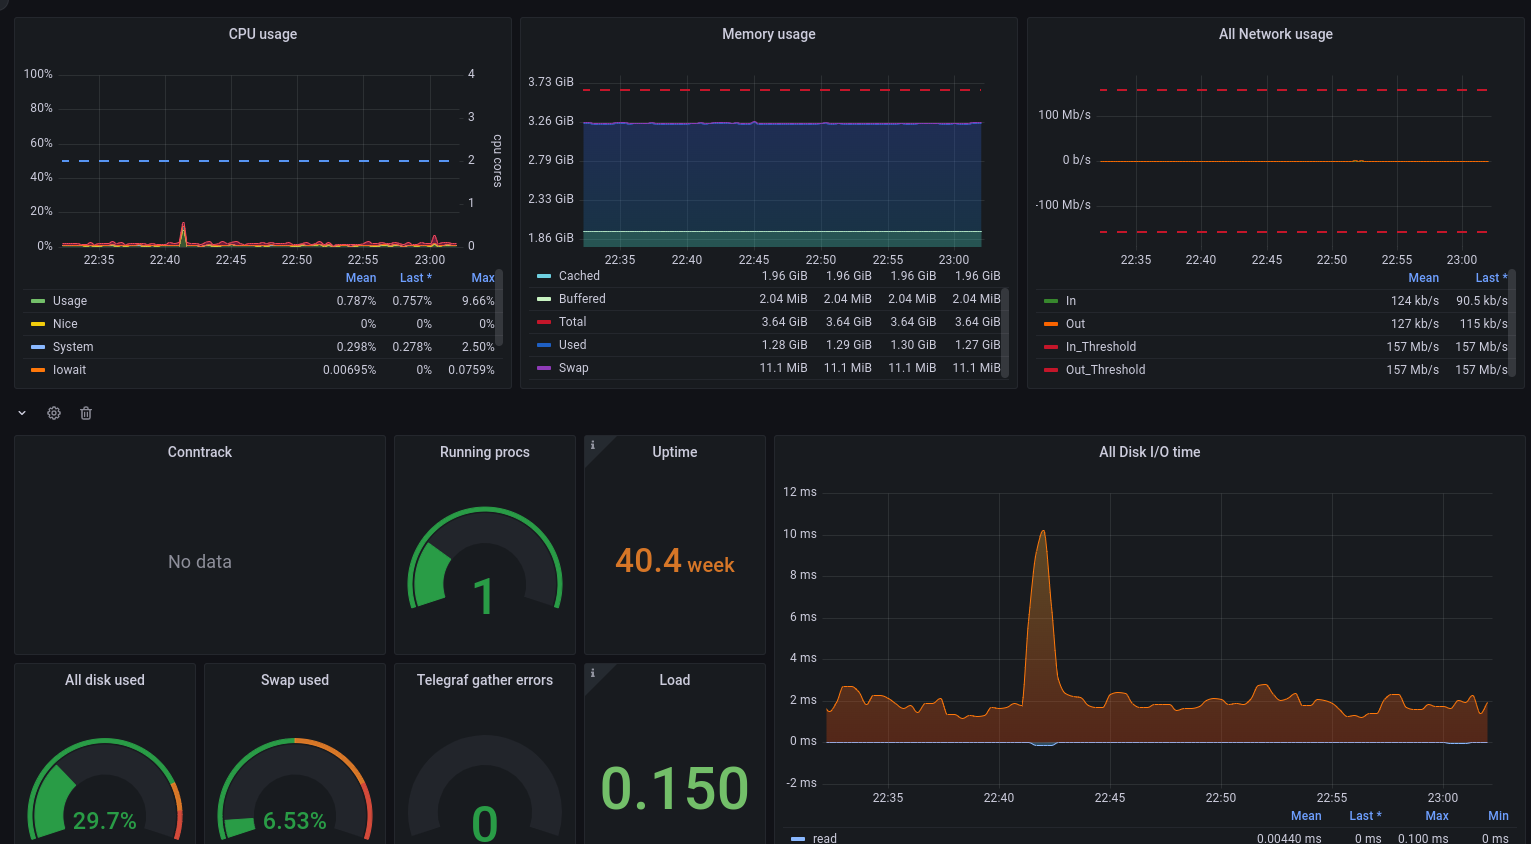Toggle Iowait series in CPU legend
This screenshot has height=844, width=1531.
[x=69, y=370]
